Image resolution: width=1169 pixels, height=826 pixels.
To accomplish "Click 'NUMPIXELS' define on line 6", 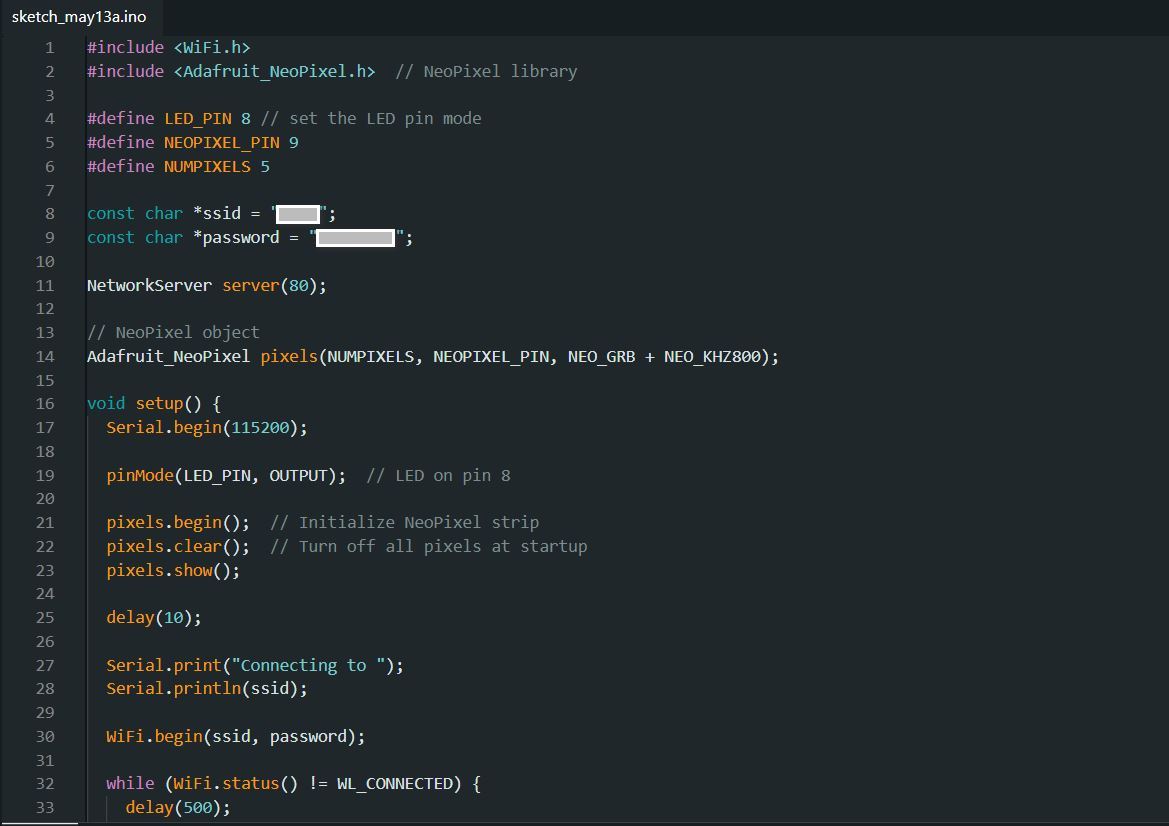I will pyautogui.click(x=207, y=166).
